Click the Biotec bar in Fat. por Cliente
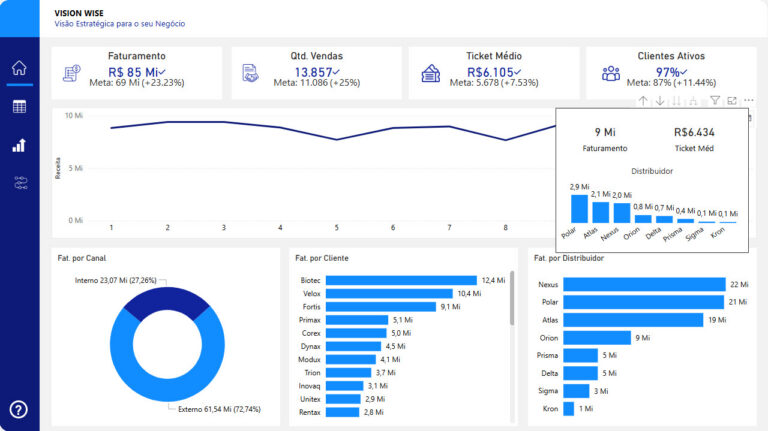Image resolution: width=768 pixels, height=431 pixels. pos(401,280)
